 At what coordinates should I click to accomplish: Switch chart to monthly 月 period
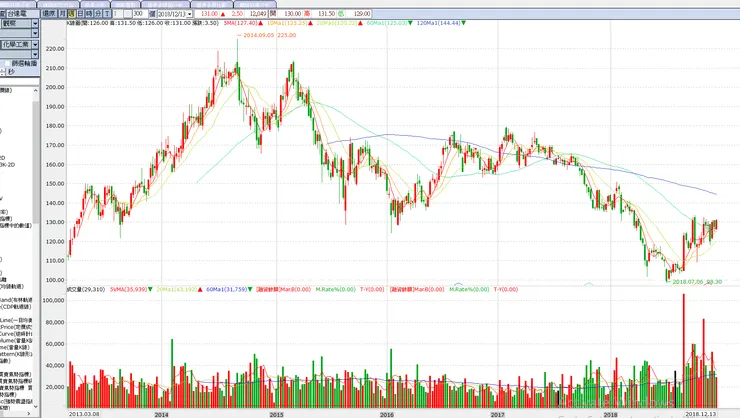[62, 14]
